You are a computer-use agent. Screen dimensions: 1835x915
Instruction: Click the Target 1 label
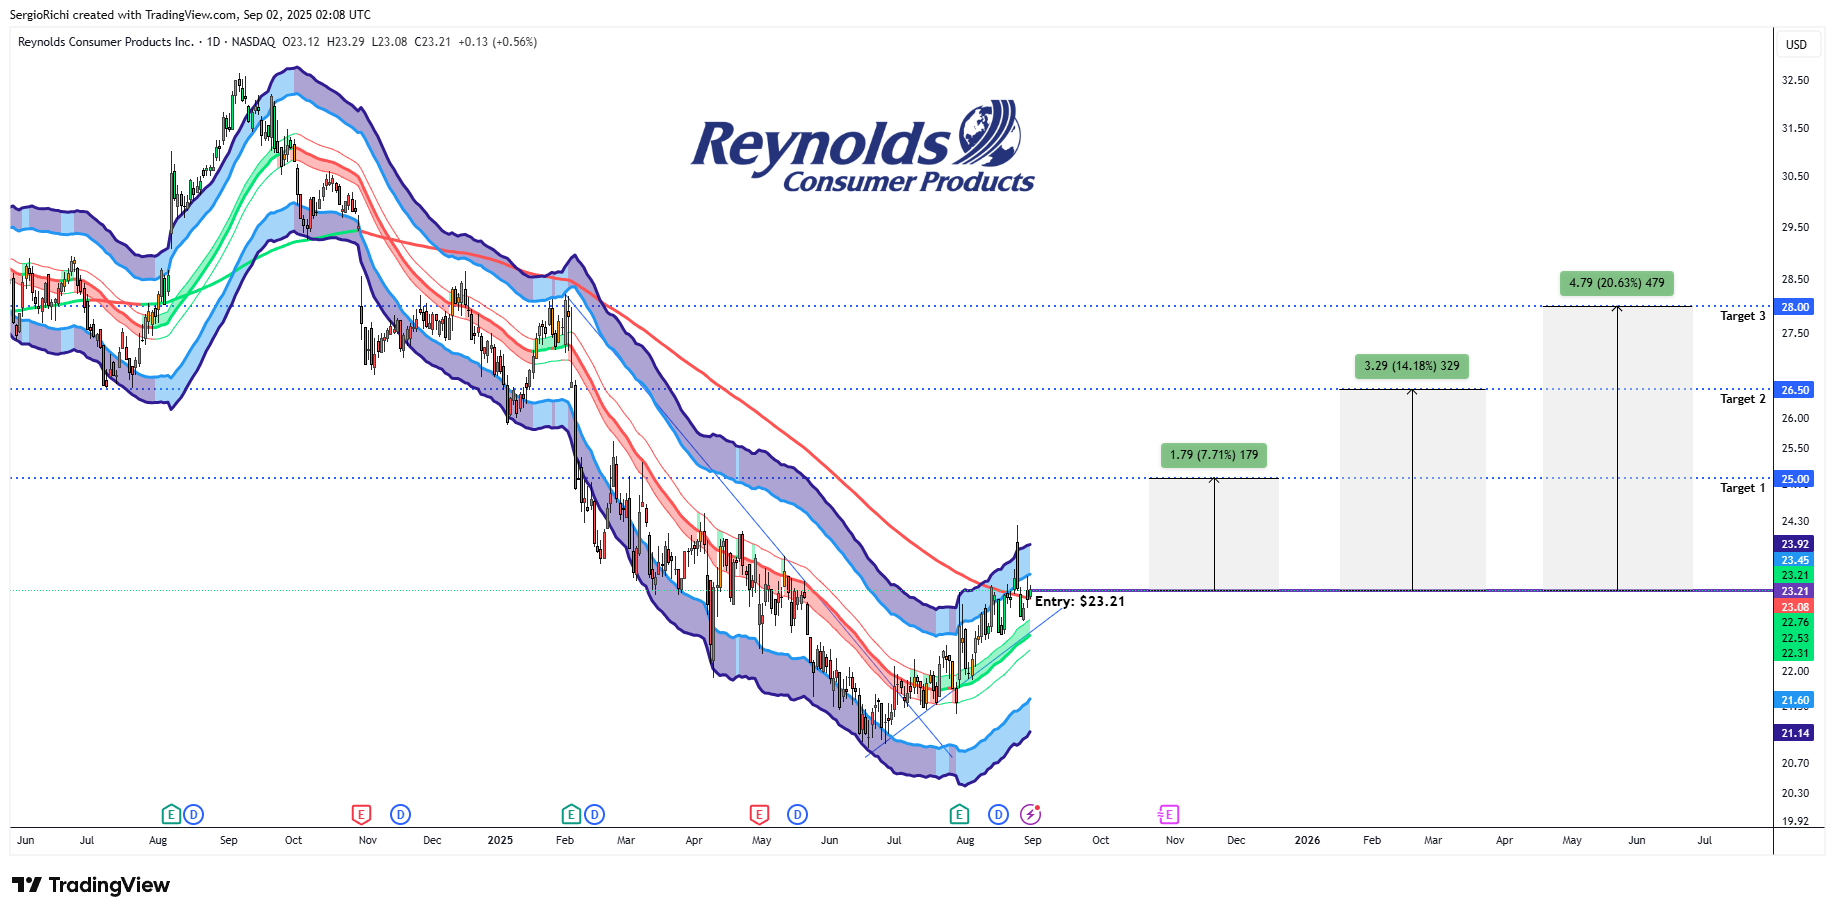tap(1743, 488)
